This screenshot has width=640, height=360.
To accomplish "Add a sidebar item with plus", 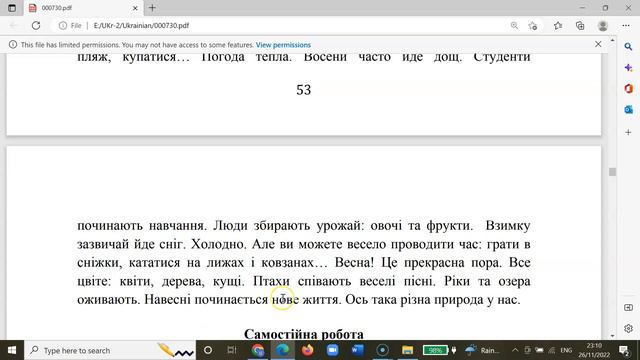I will click(628, 132).
